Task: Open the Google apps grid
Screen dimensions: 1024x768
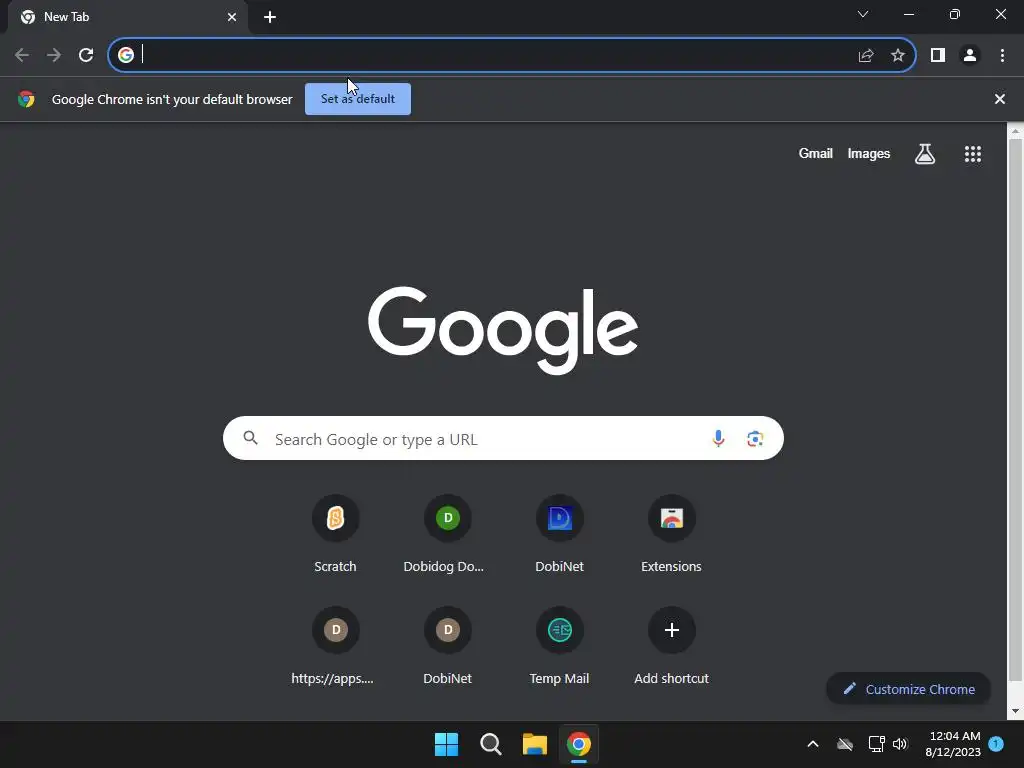Action: pos(972,154)
